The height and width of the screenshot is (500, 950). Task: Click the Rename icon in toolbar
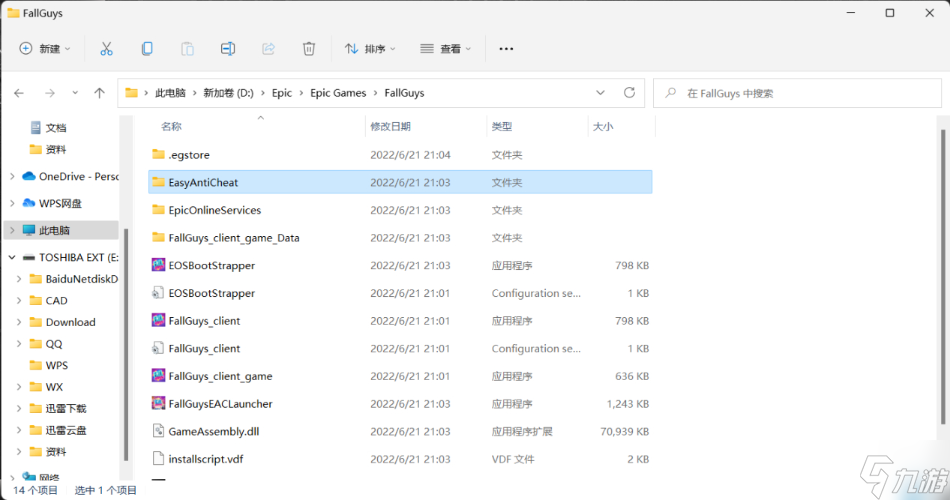(228, 48)
